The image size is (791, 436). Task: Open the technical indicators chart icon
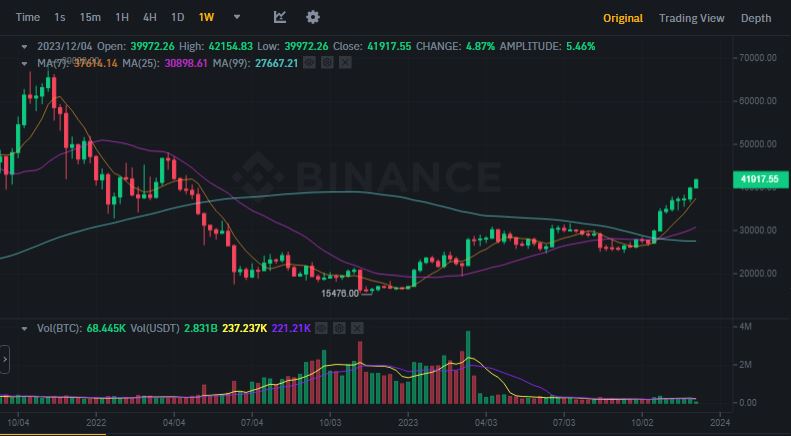coord(280,17)
